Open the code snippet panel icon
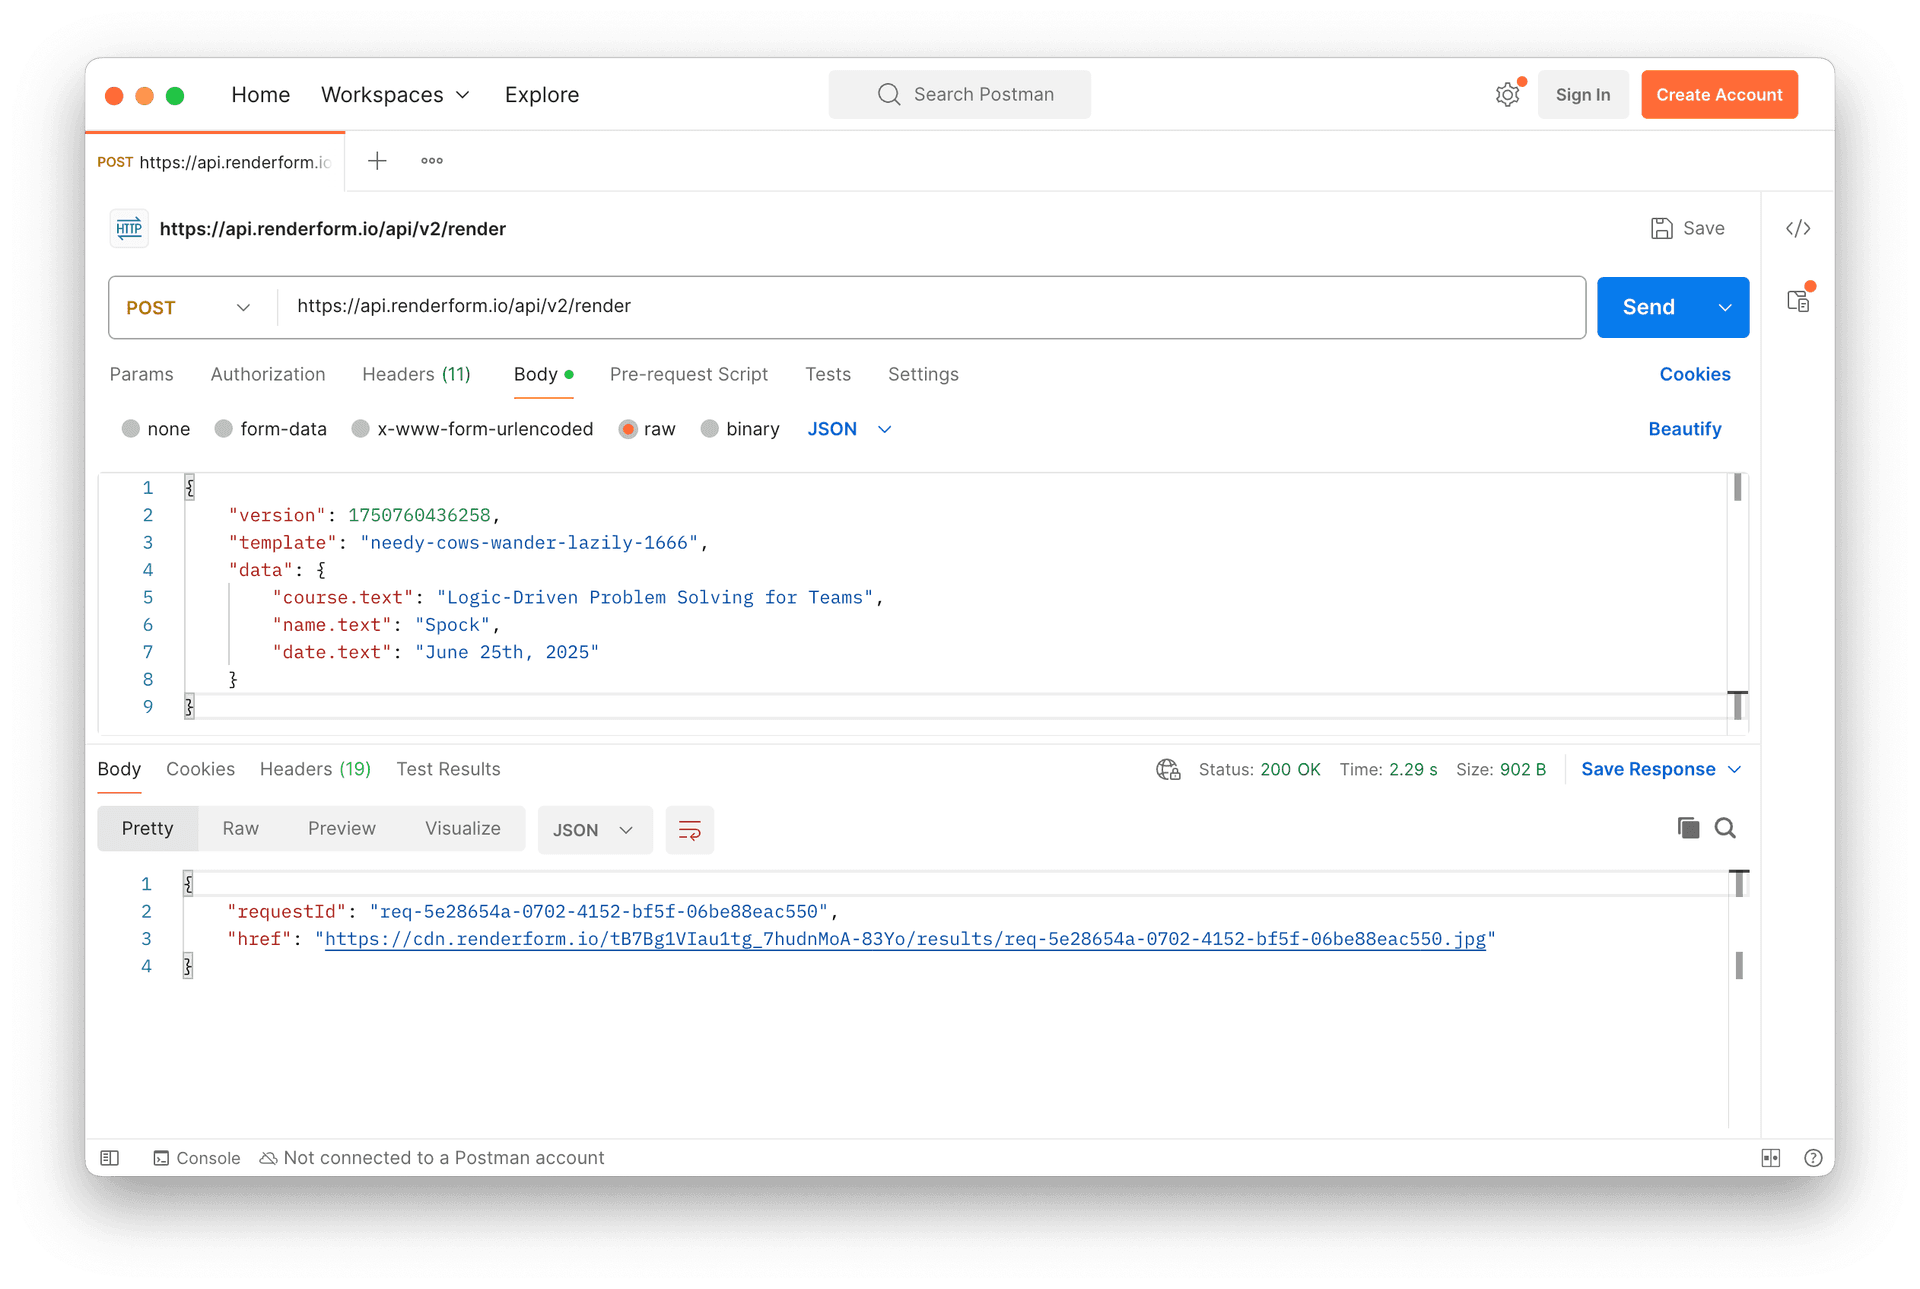 pos(1797,229)
